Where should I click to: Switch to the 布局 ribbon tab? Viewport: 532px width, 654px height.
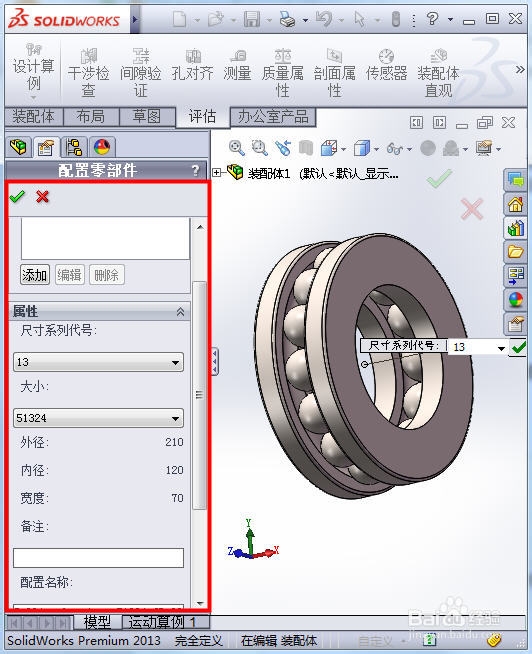[91, 116]
